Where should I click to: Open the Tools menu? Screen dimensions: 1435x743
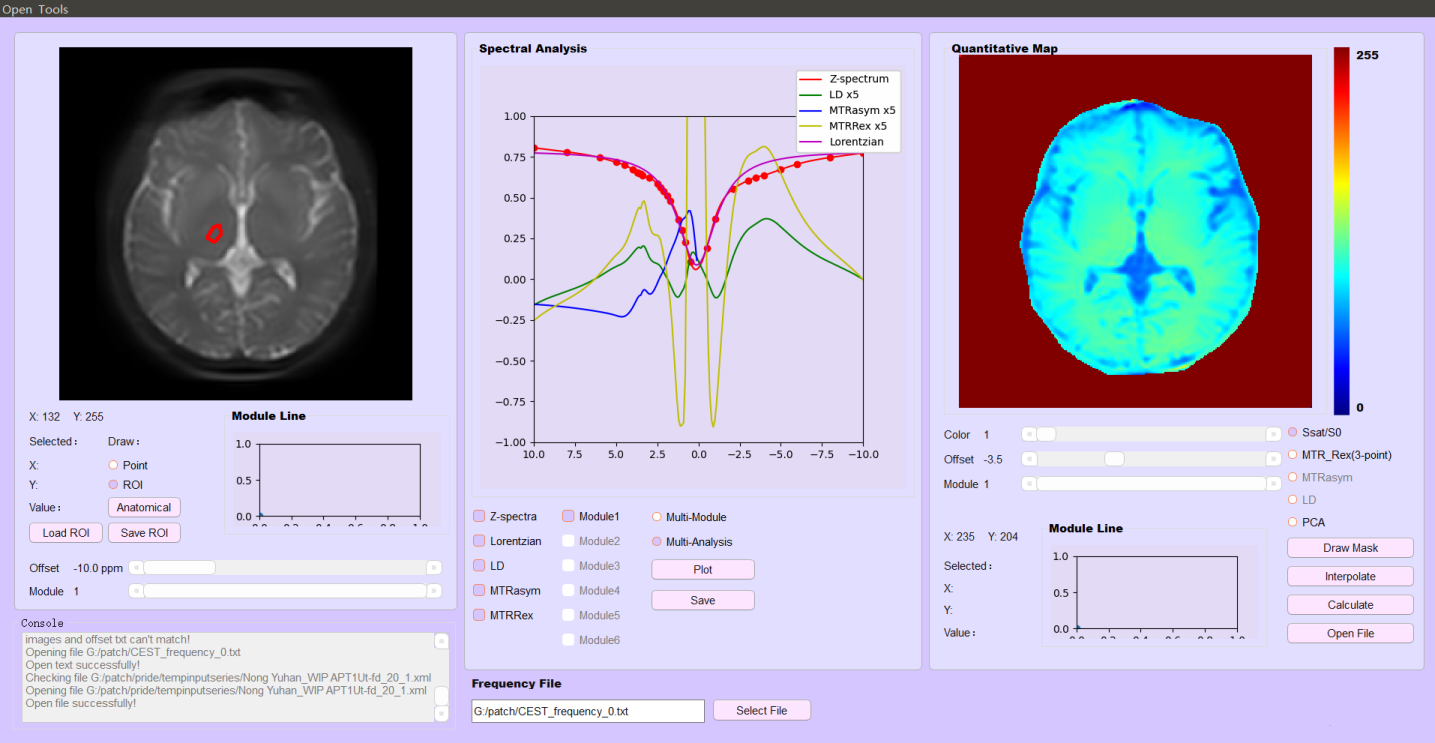click(53, 9)
